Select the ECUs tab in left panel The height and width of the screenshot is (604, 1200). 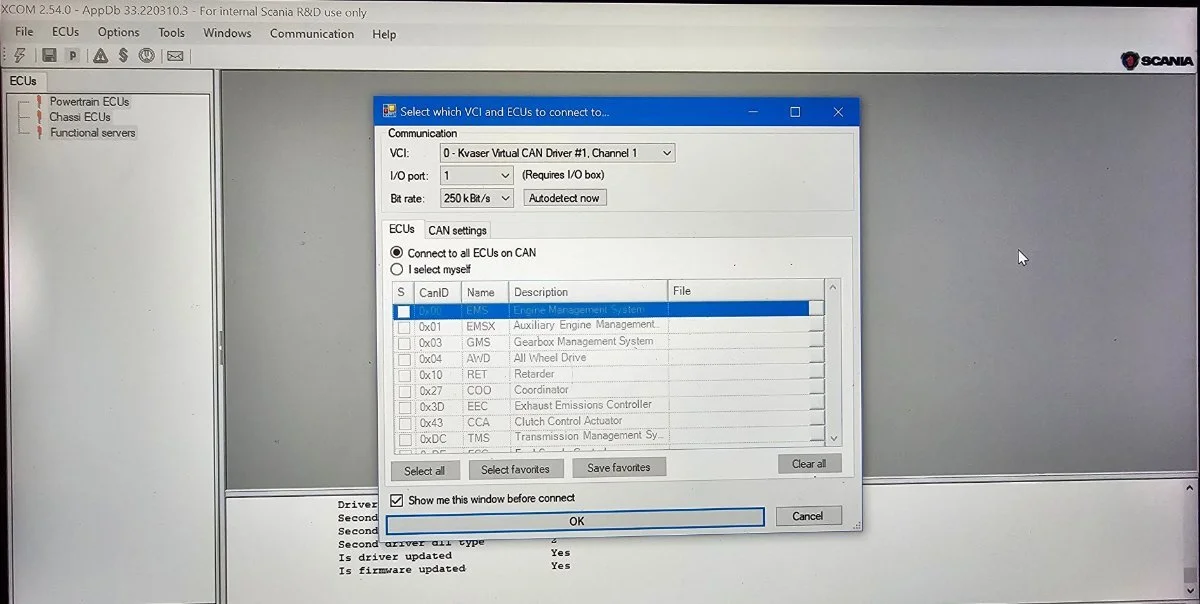(x=23, y=81)
